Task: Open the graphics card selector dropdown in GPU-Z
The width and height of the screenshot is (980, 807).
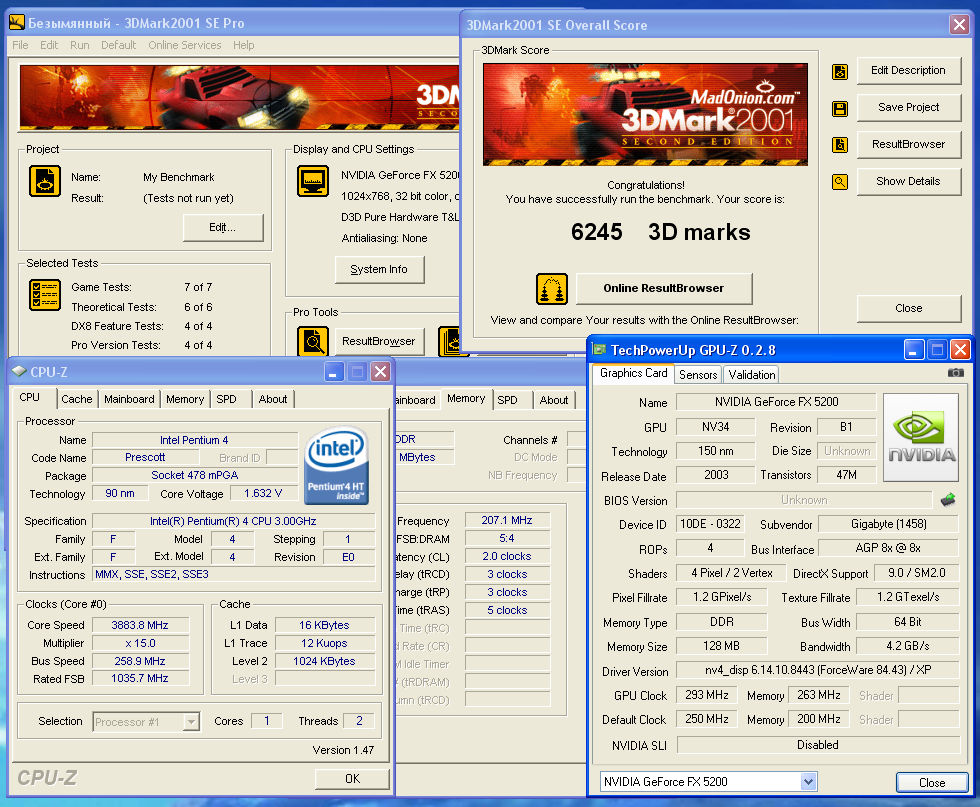Action: 808,781
